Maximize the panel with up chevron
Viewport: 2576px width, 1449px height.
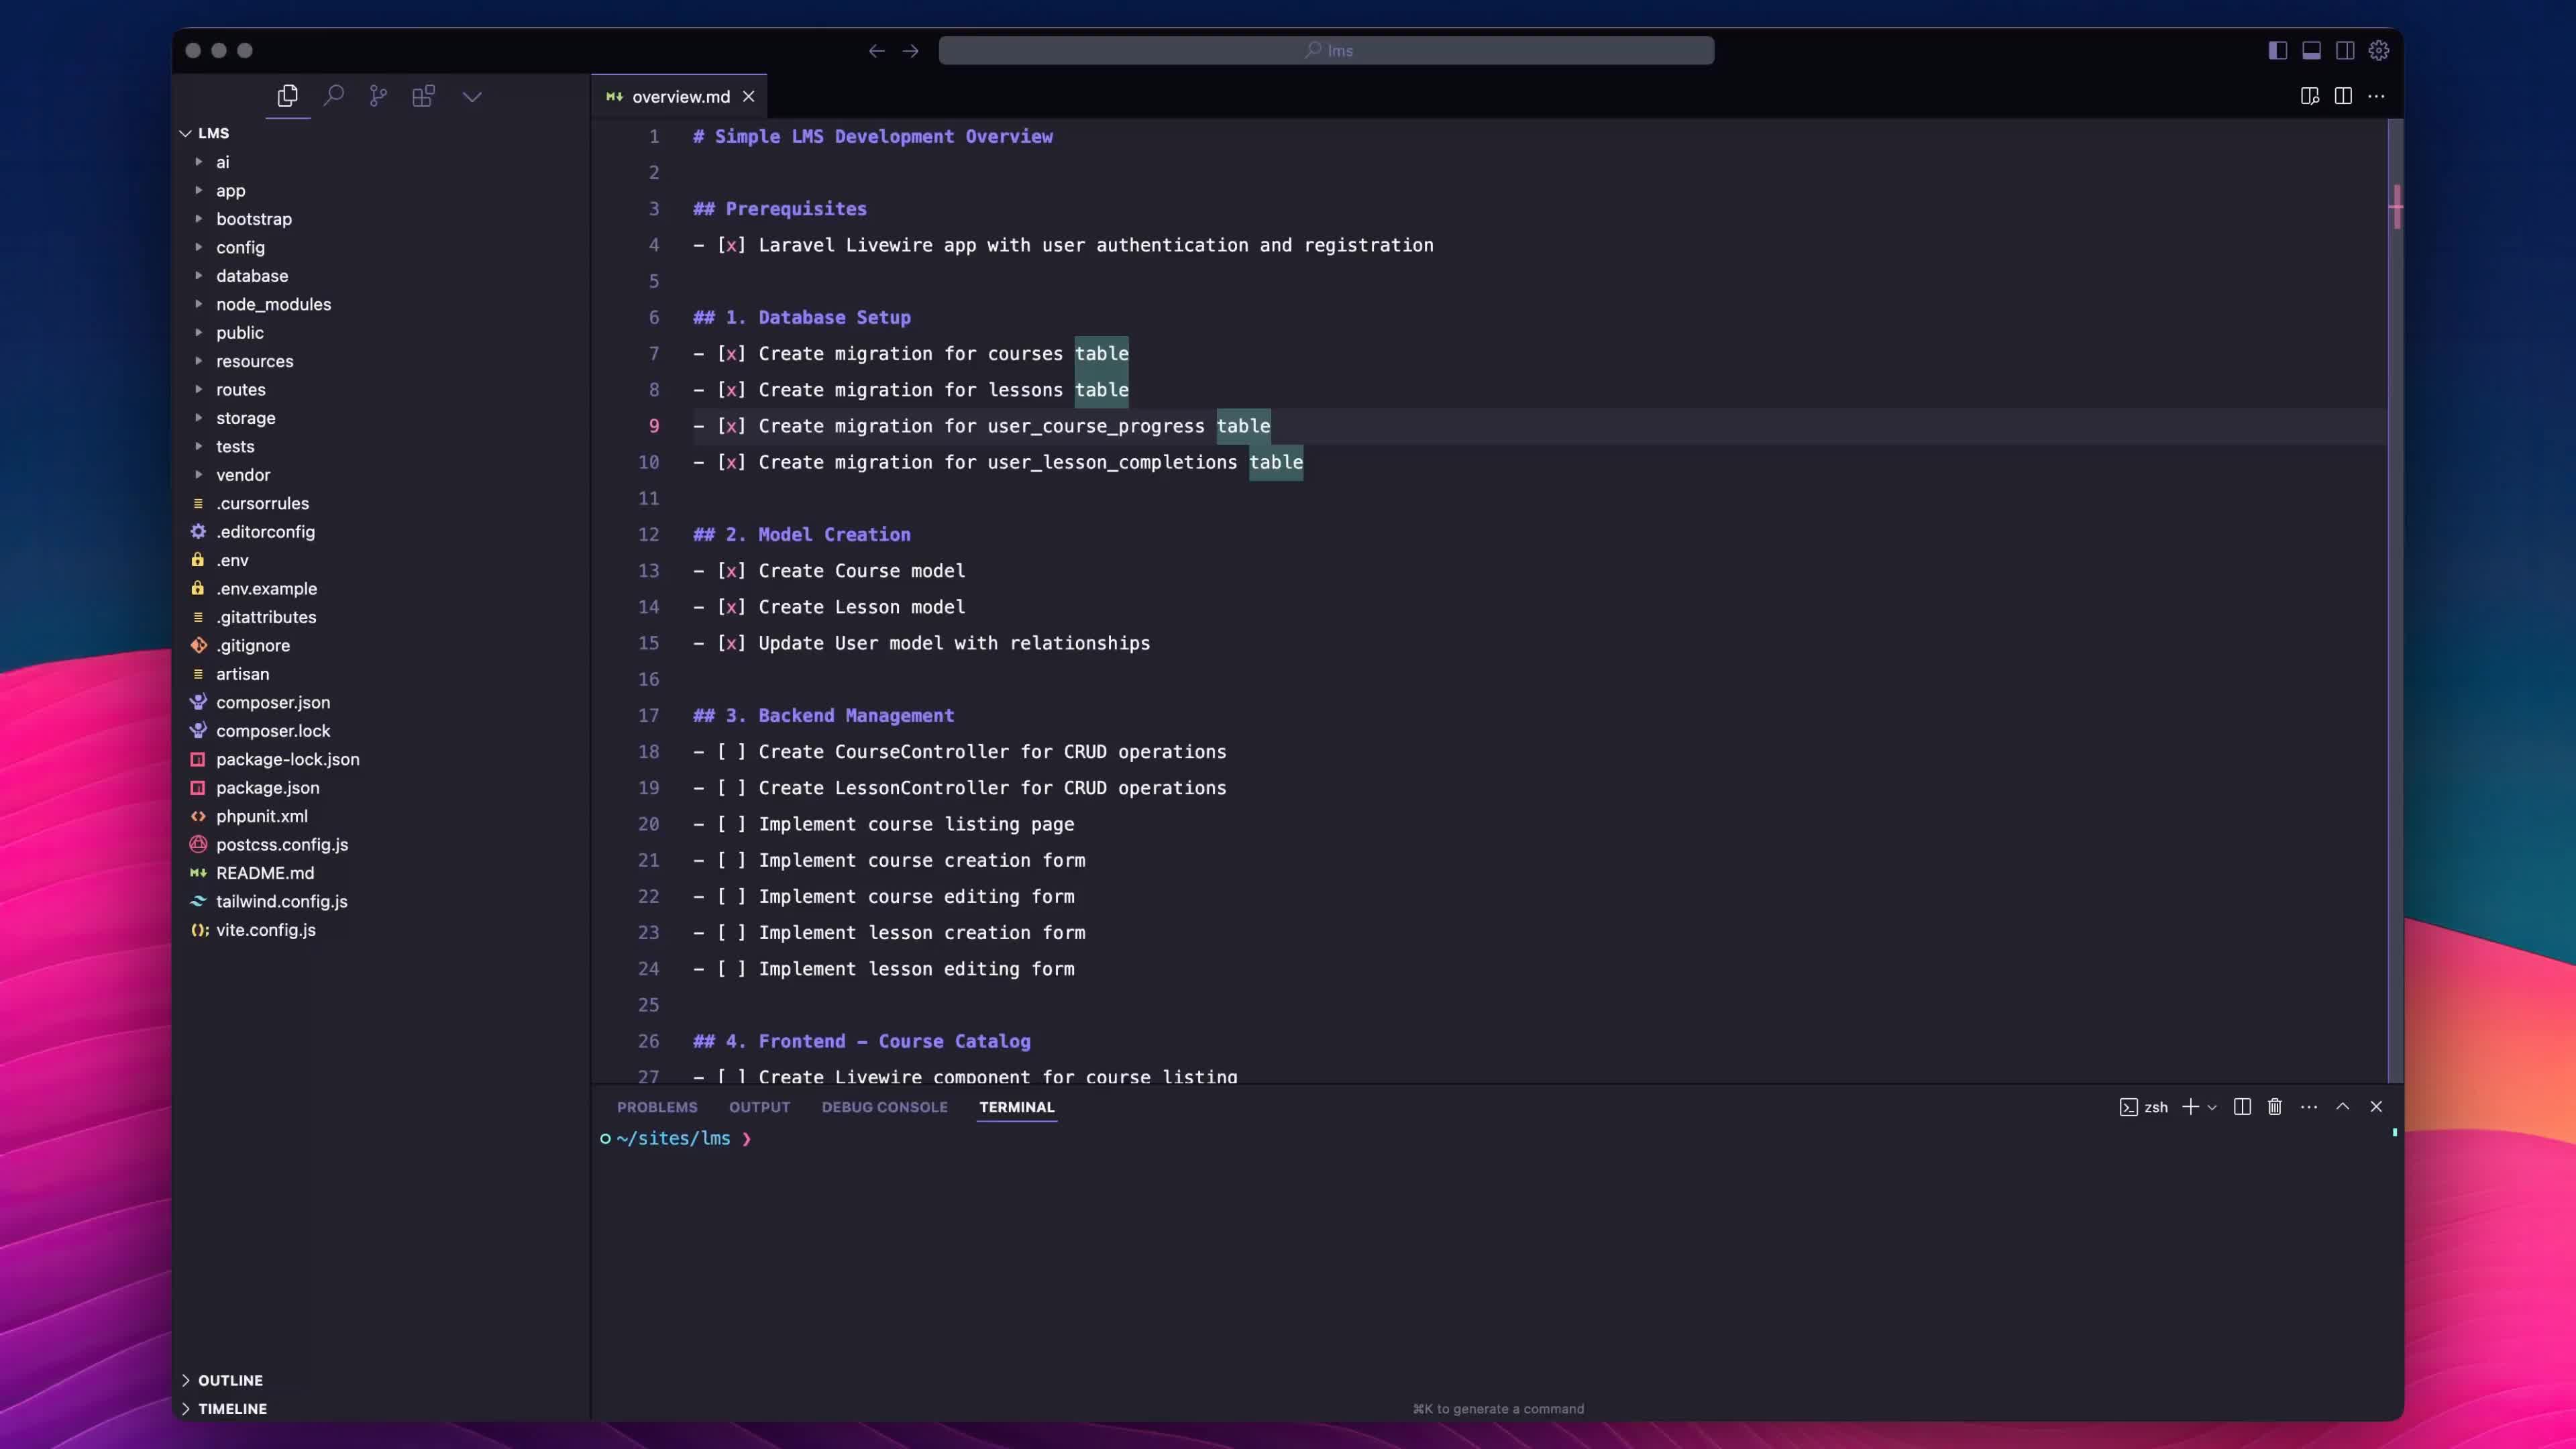pos(2343,1107)
